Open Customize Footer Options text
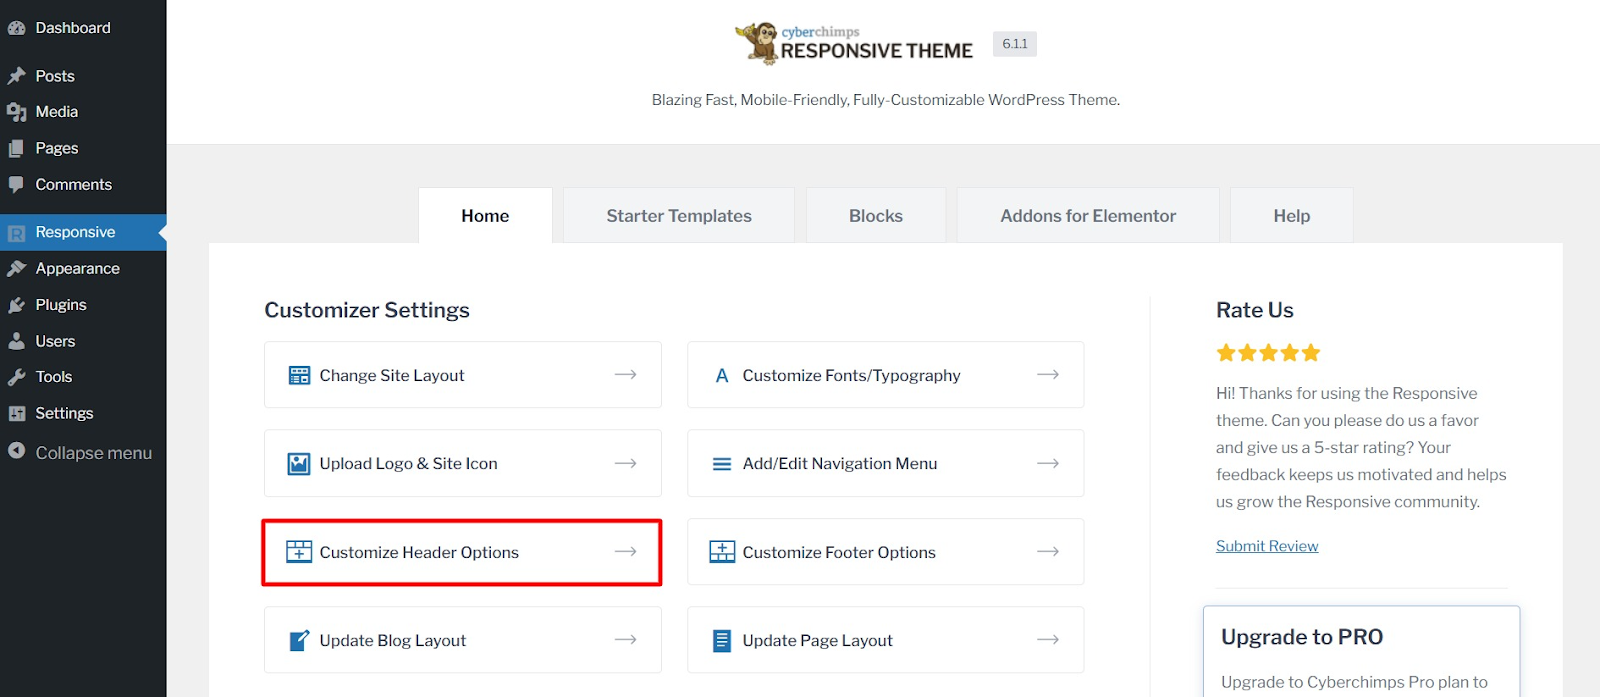The image size is (1600, 697). (839, 552)
